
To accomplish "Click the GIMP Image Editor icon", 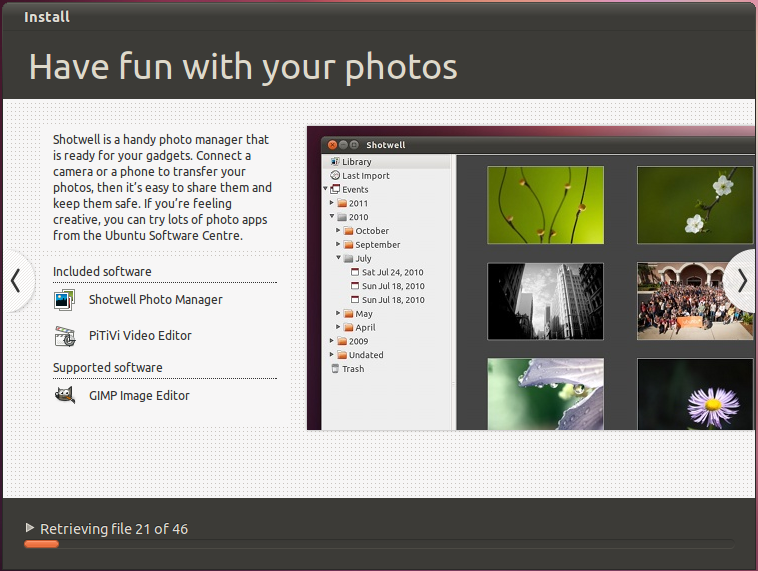I will (65, 395).
